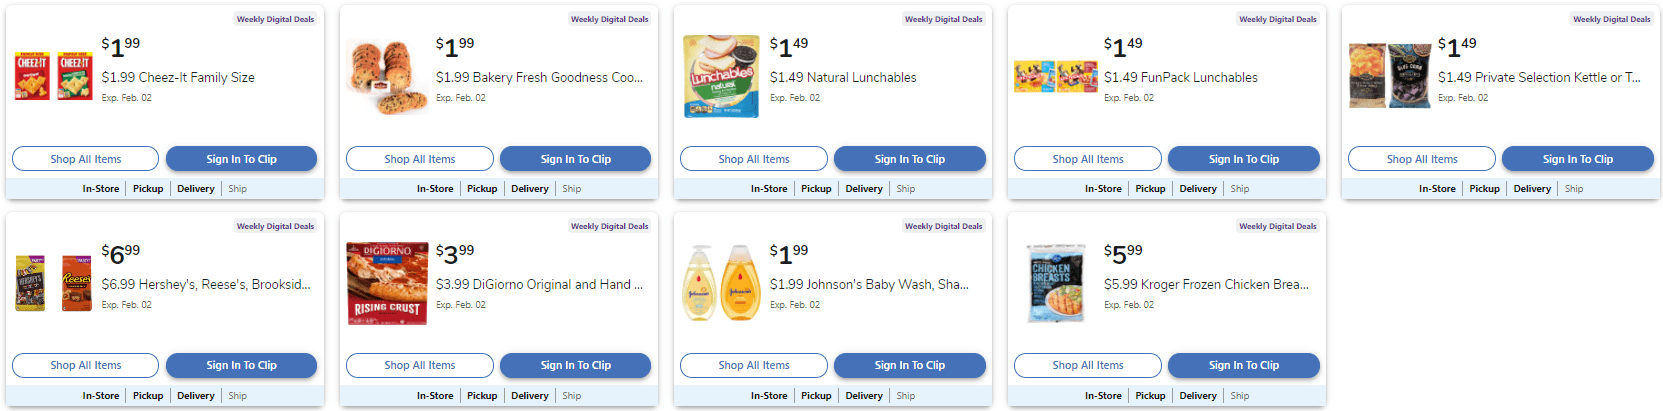Screen dimensions: 1663x411
Task: Click the $1.49 Private Selection Kettle title
Action: [x=1539, y=77]
